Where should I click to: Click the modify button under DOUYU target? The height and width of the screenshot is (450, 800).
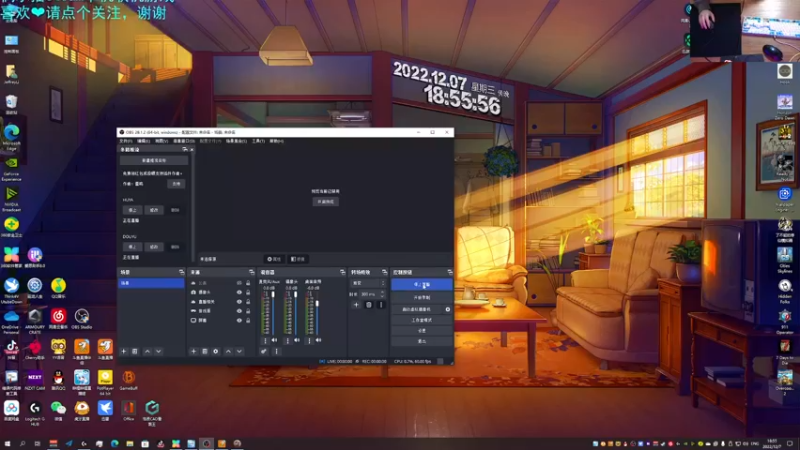click(x=154, y=246)
